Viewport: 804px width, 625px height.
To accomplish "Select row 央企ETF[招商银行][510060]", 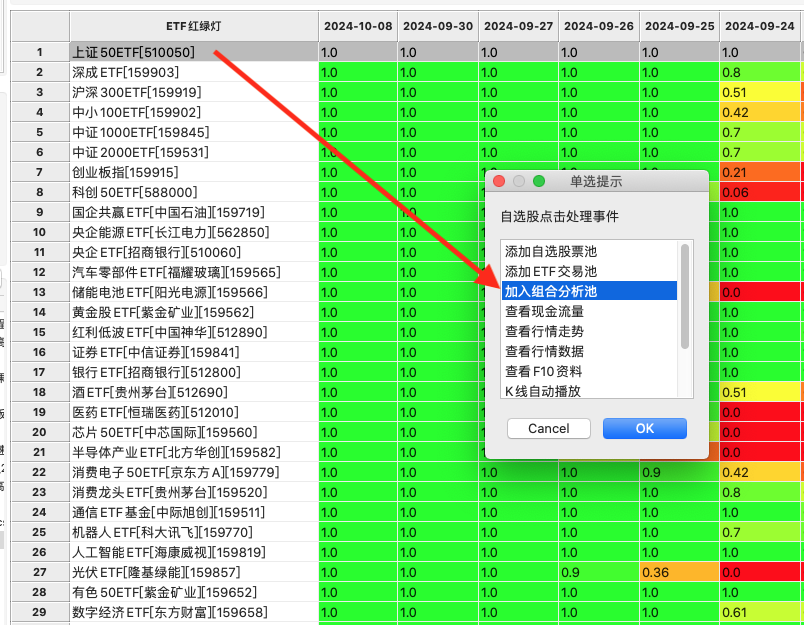I will tap(194, 252).
